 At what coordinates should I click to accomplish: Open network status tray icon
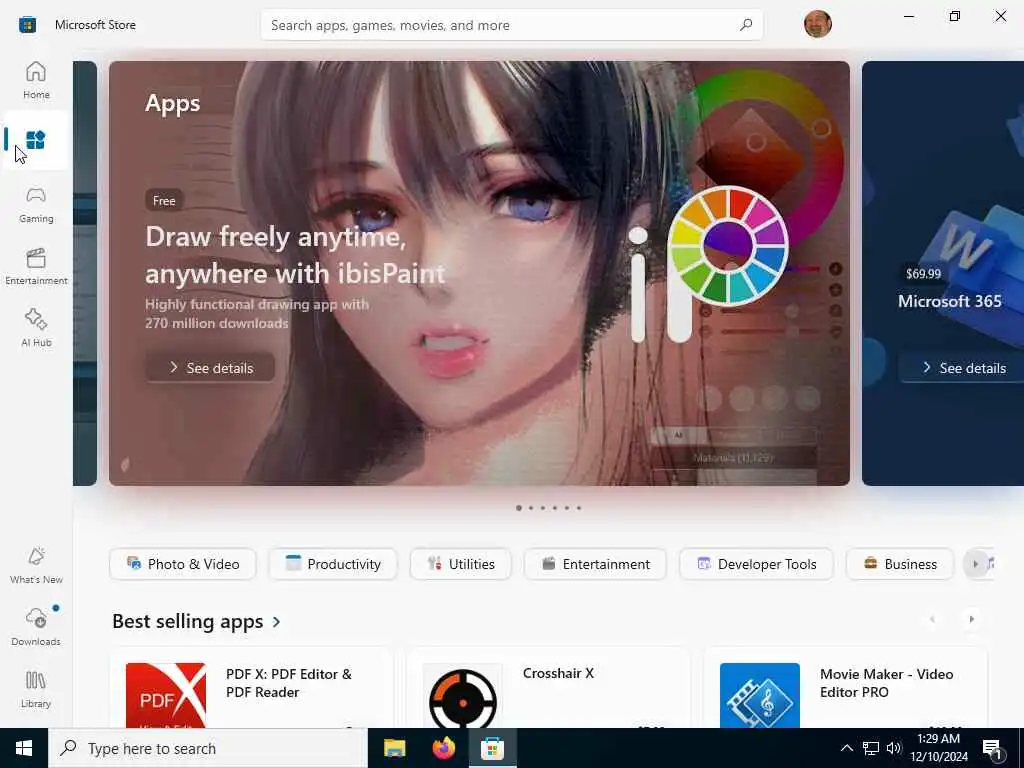(871, 748)
